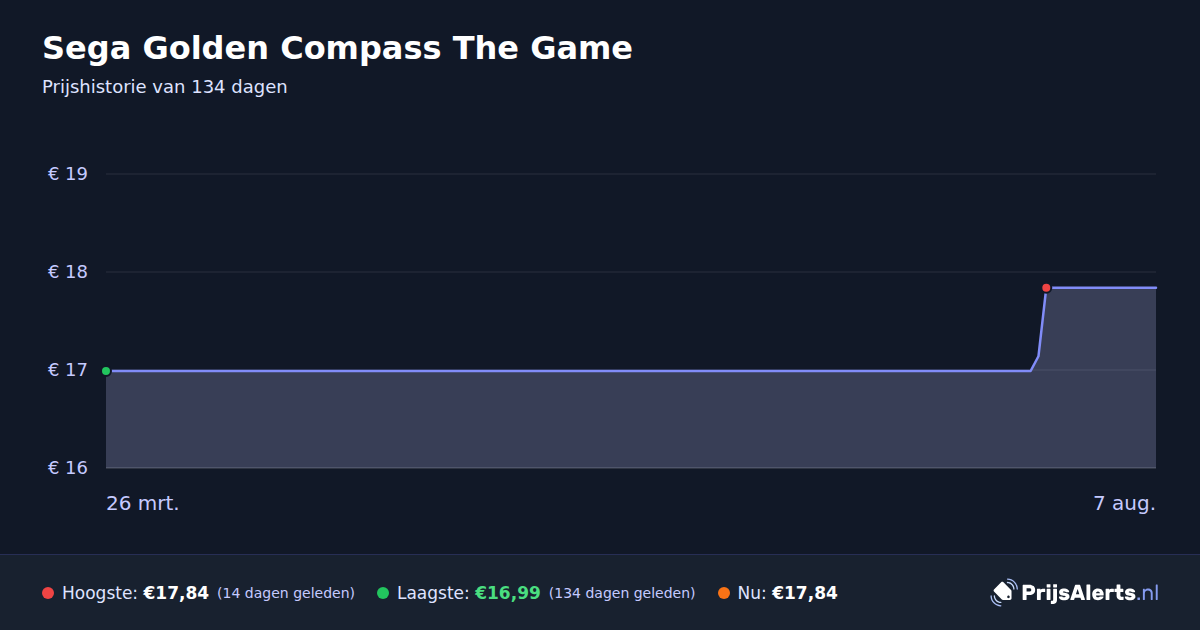1200x630 pixels.
Task: Click the Sega Golden Compass The Game title
Action: coord(337,48)
